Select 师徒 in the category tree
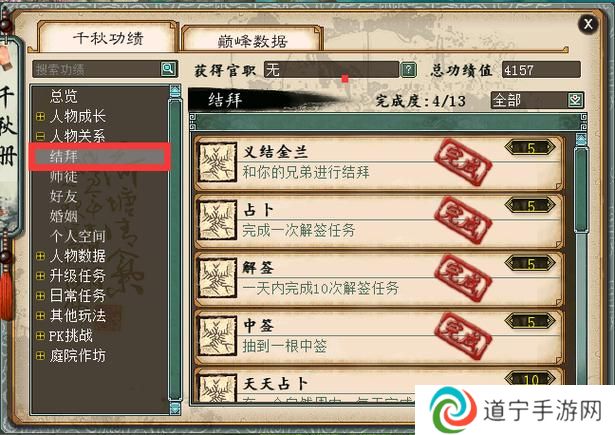This screenshot has width=615, height=435. pos(64,177)
